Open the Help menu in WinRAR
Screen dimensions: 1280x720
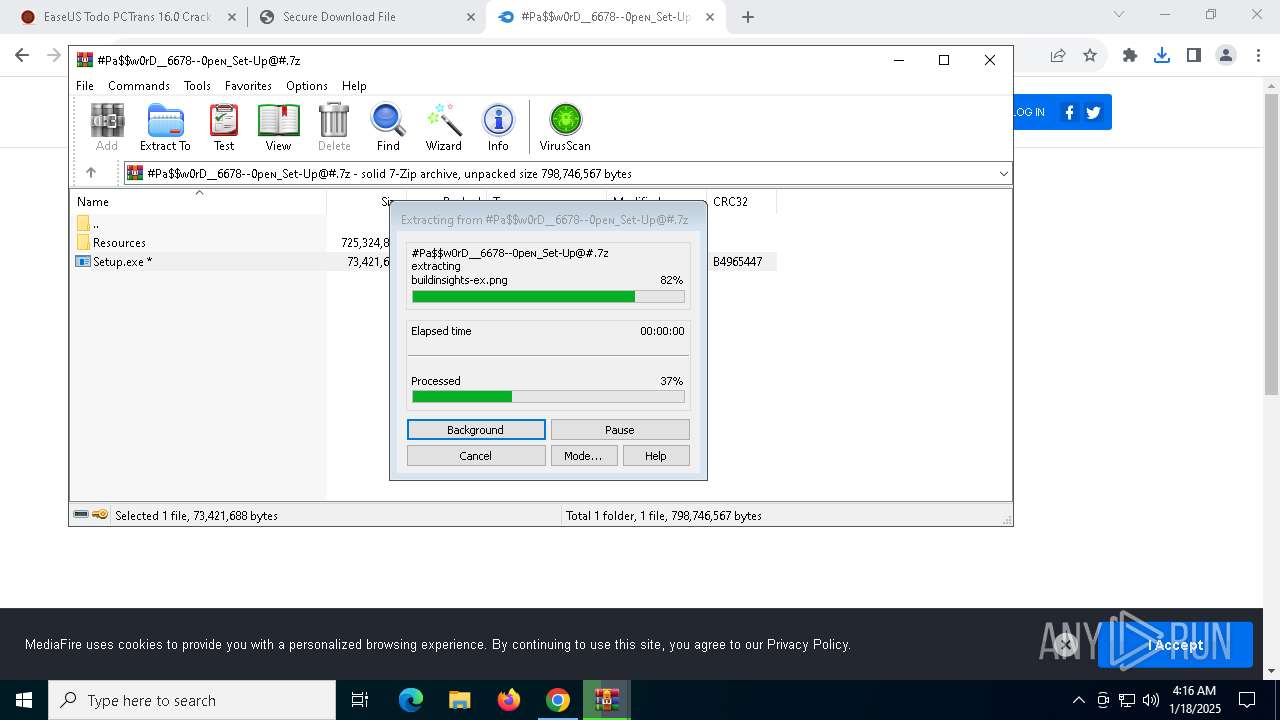[x=354, y=86]
